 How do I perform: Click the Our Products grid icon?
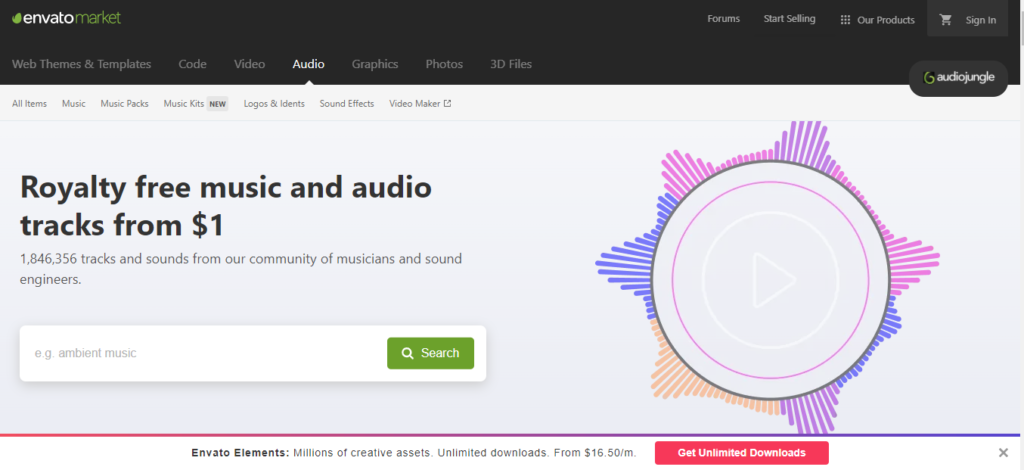coord(845,20)
